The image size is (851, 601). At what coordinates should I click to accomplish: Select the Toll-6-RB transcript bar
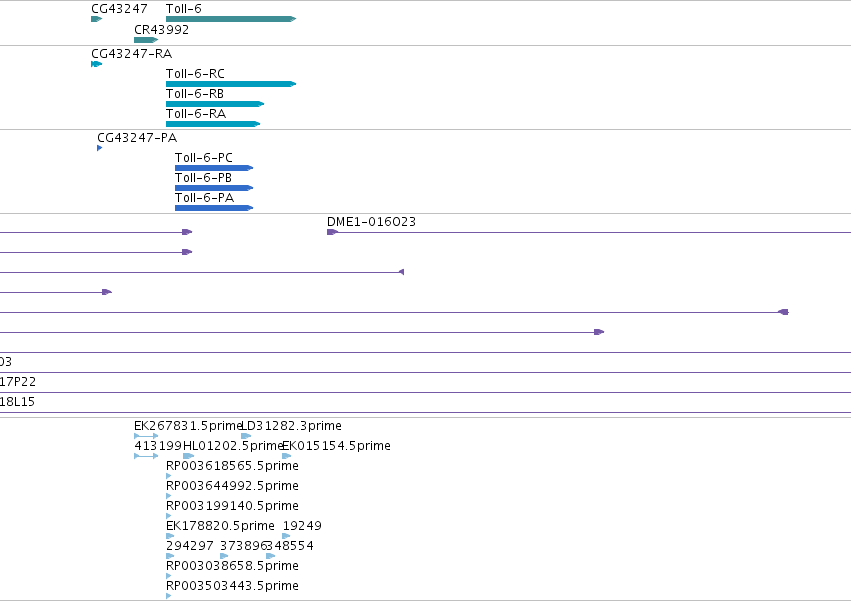(x=215, y=104)
